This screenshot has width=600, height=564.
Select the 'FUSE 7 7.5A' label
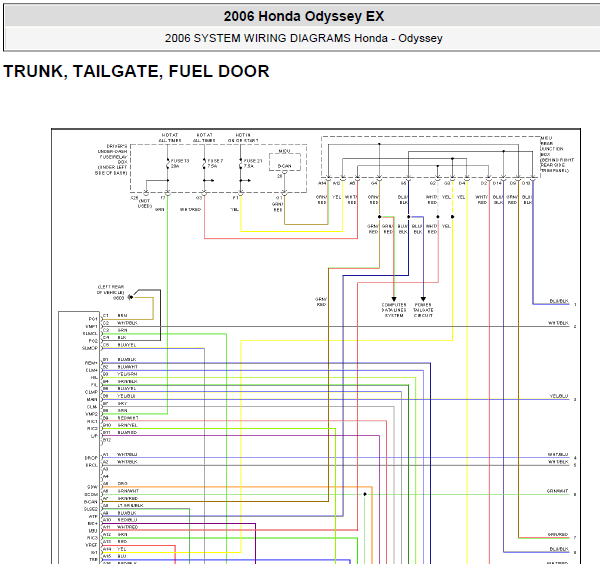click(x=215, y=163)
